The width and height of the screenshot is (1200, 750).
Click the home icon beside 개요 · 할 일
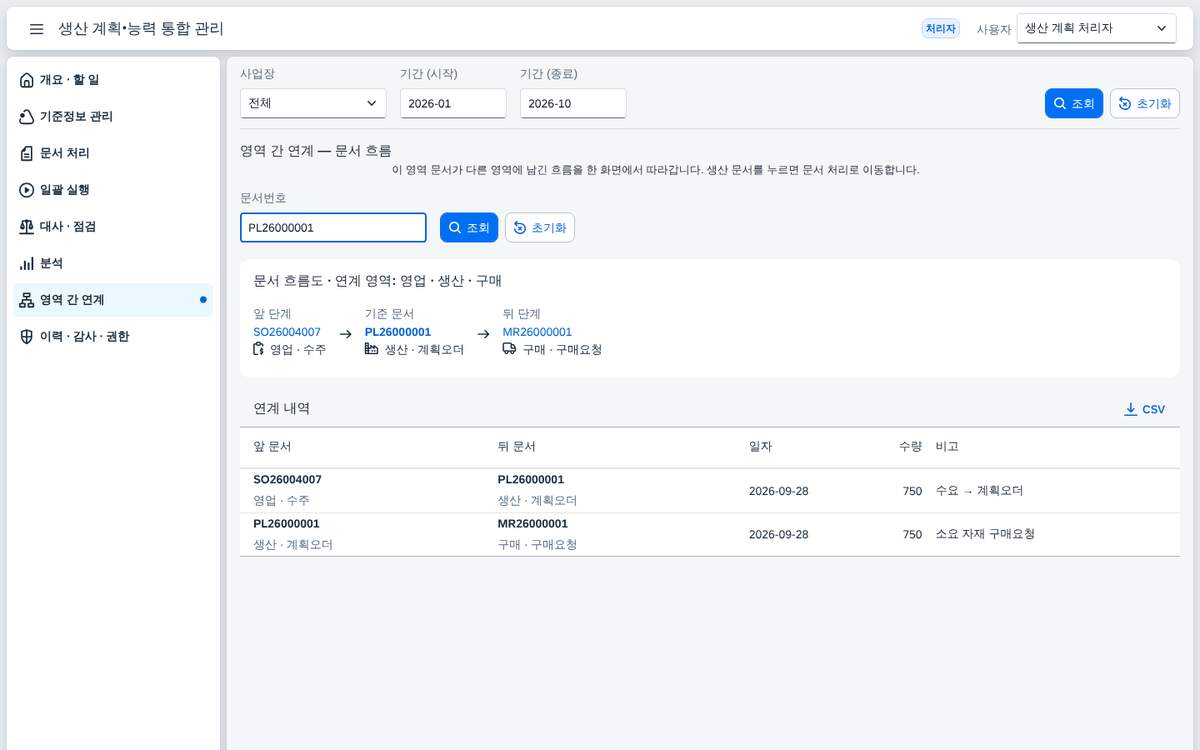click(x=27, y=80)
